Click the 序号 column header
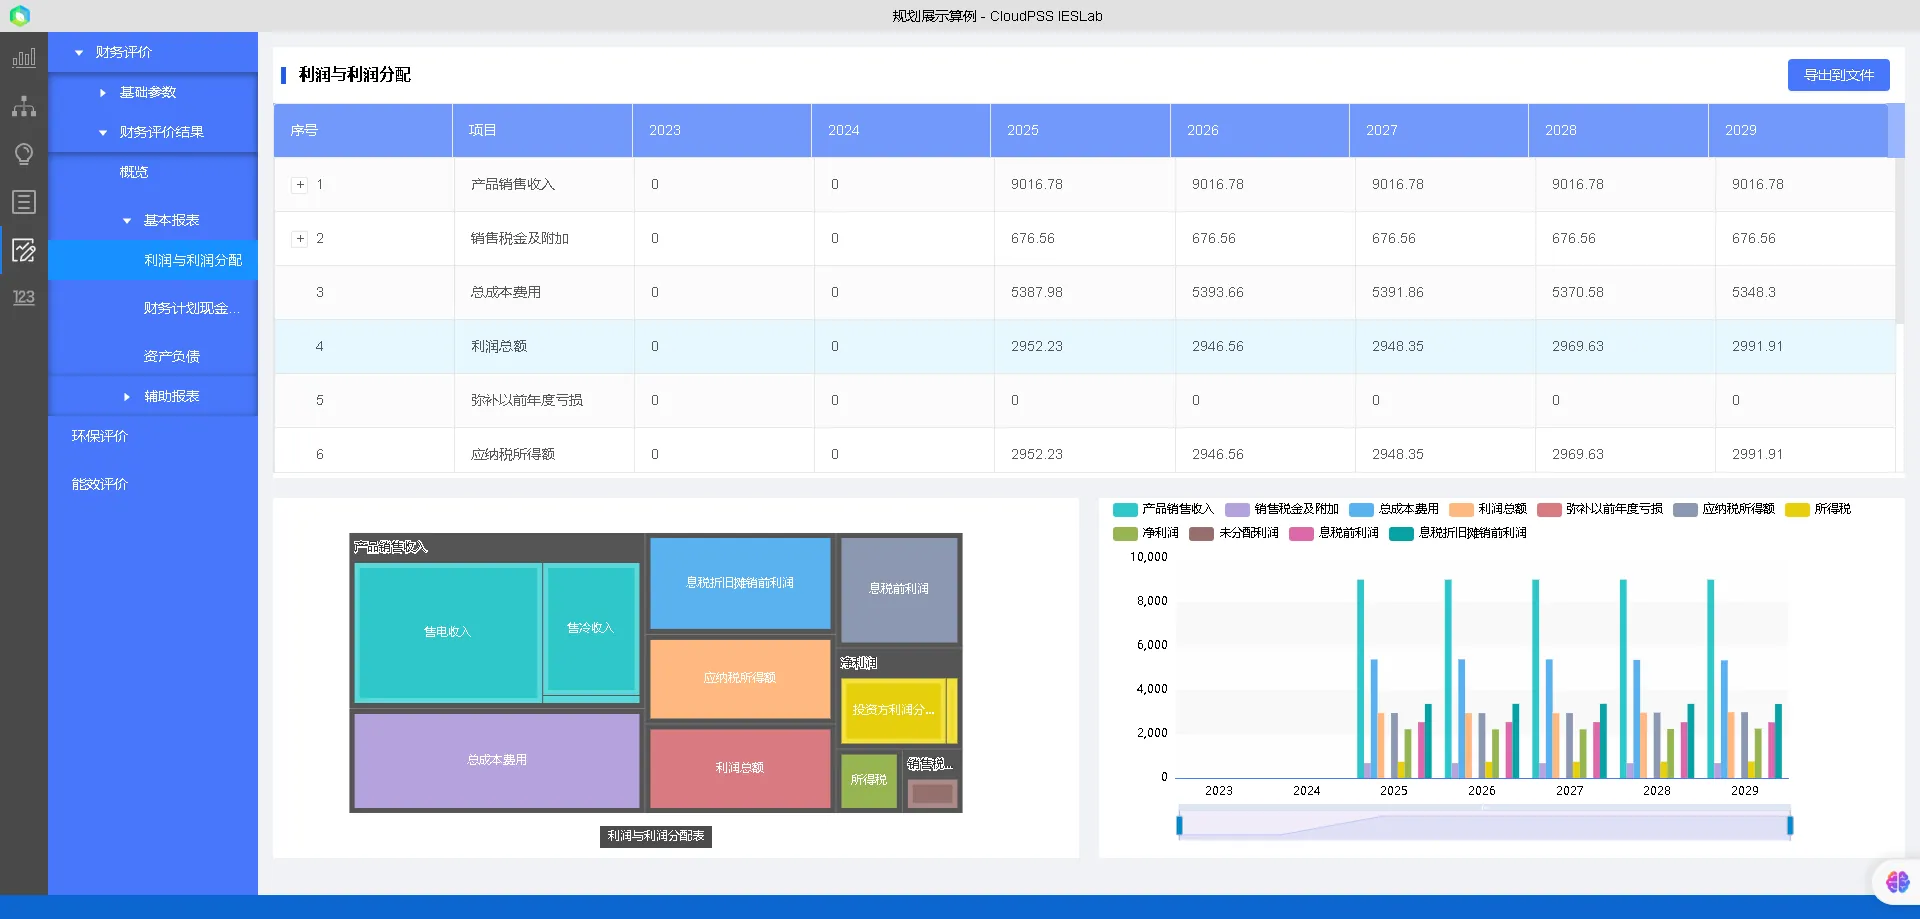1920x919 pixels. [363, 130]
